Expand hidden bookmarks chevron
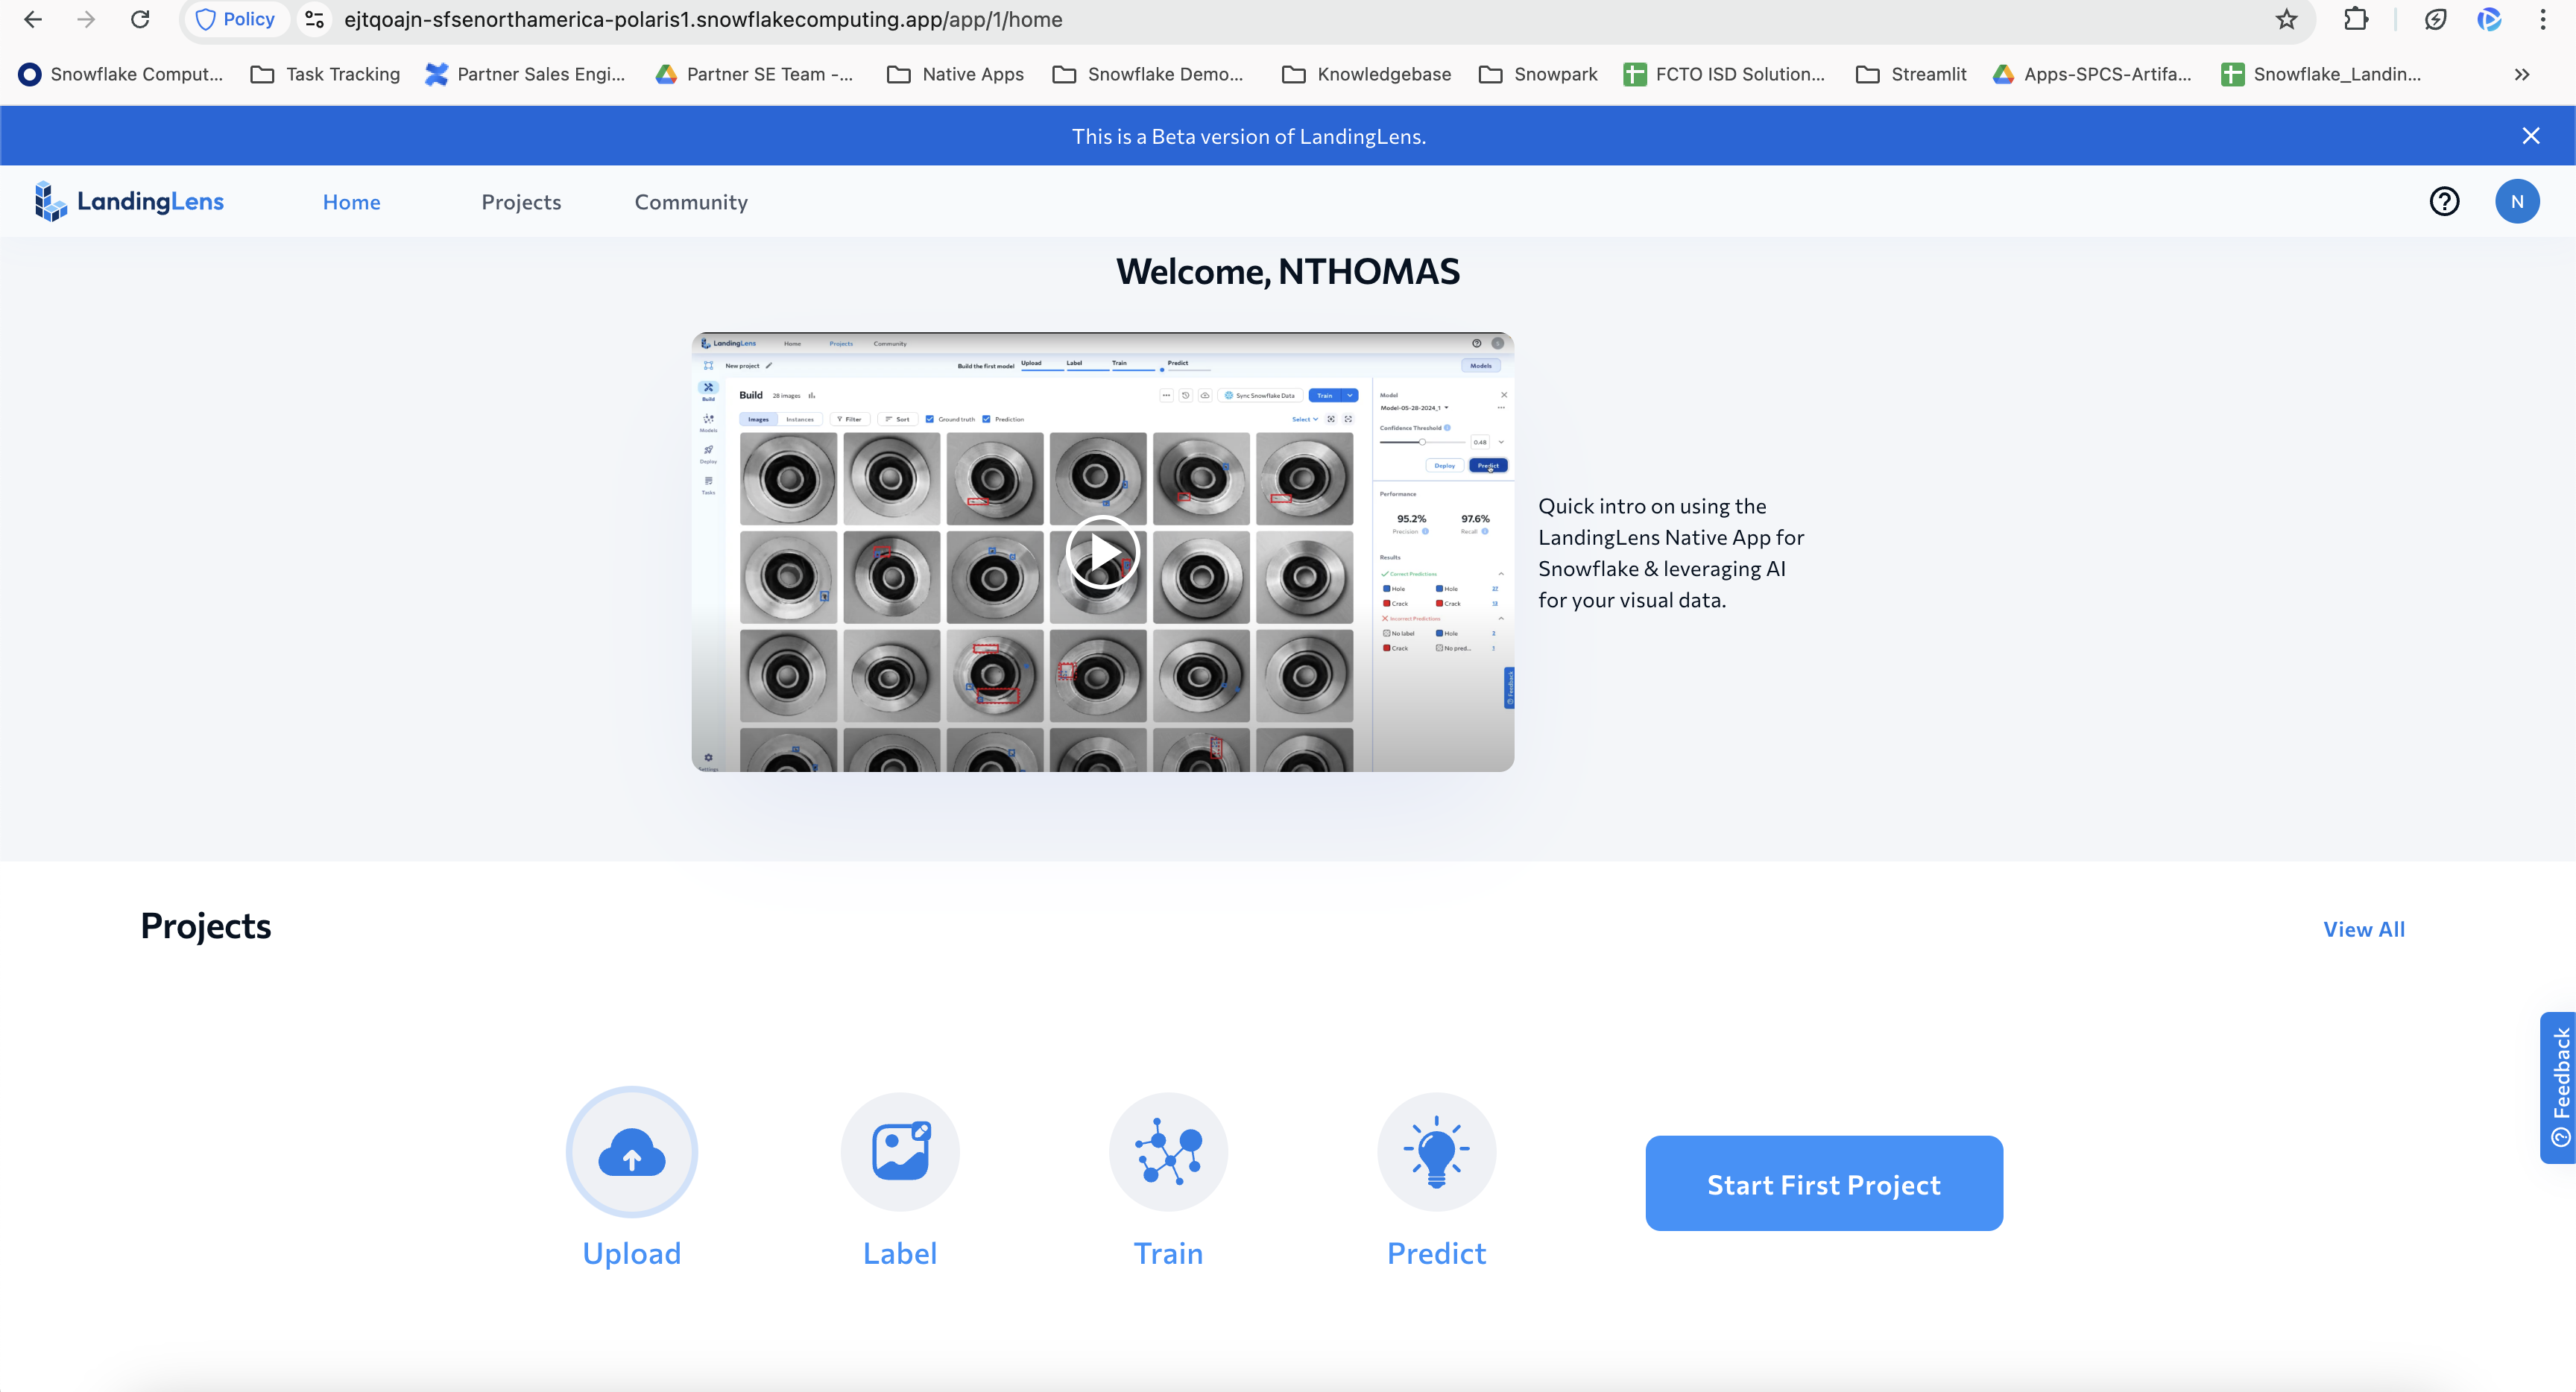Viewport: 2576px width, 1392px height. (x=2521, y=74)
